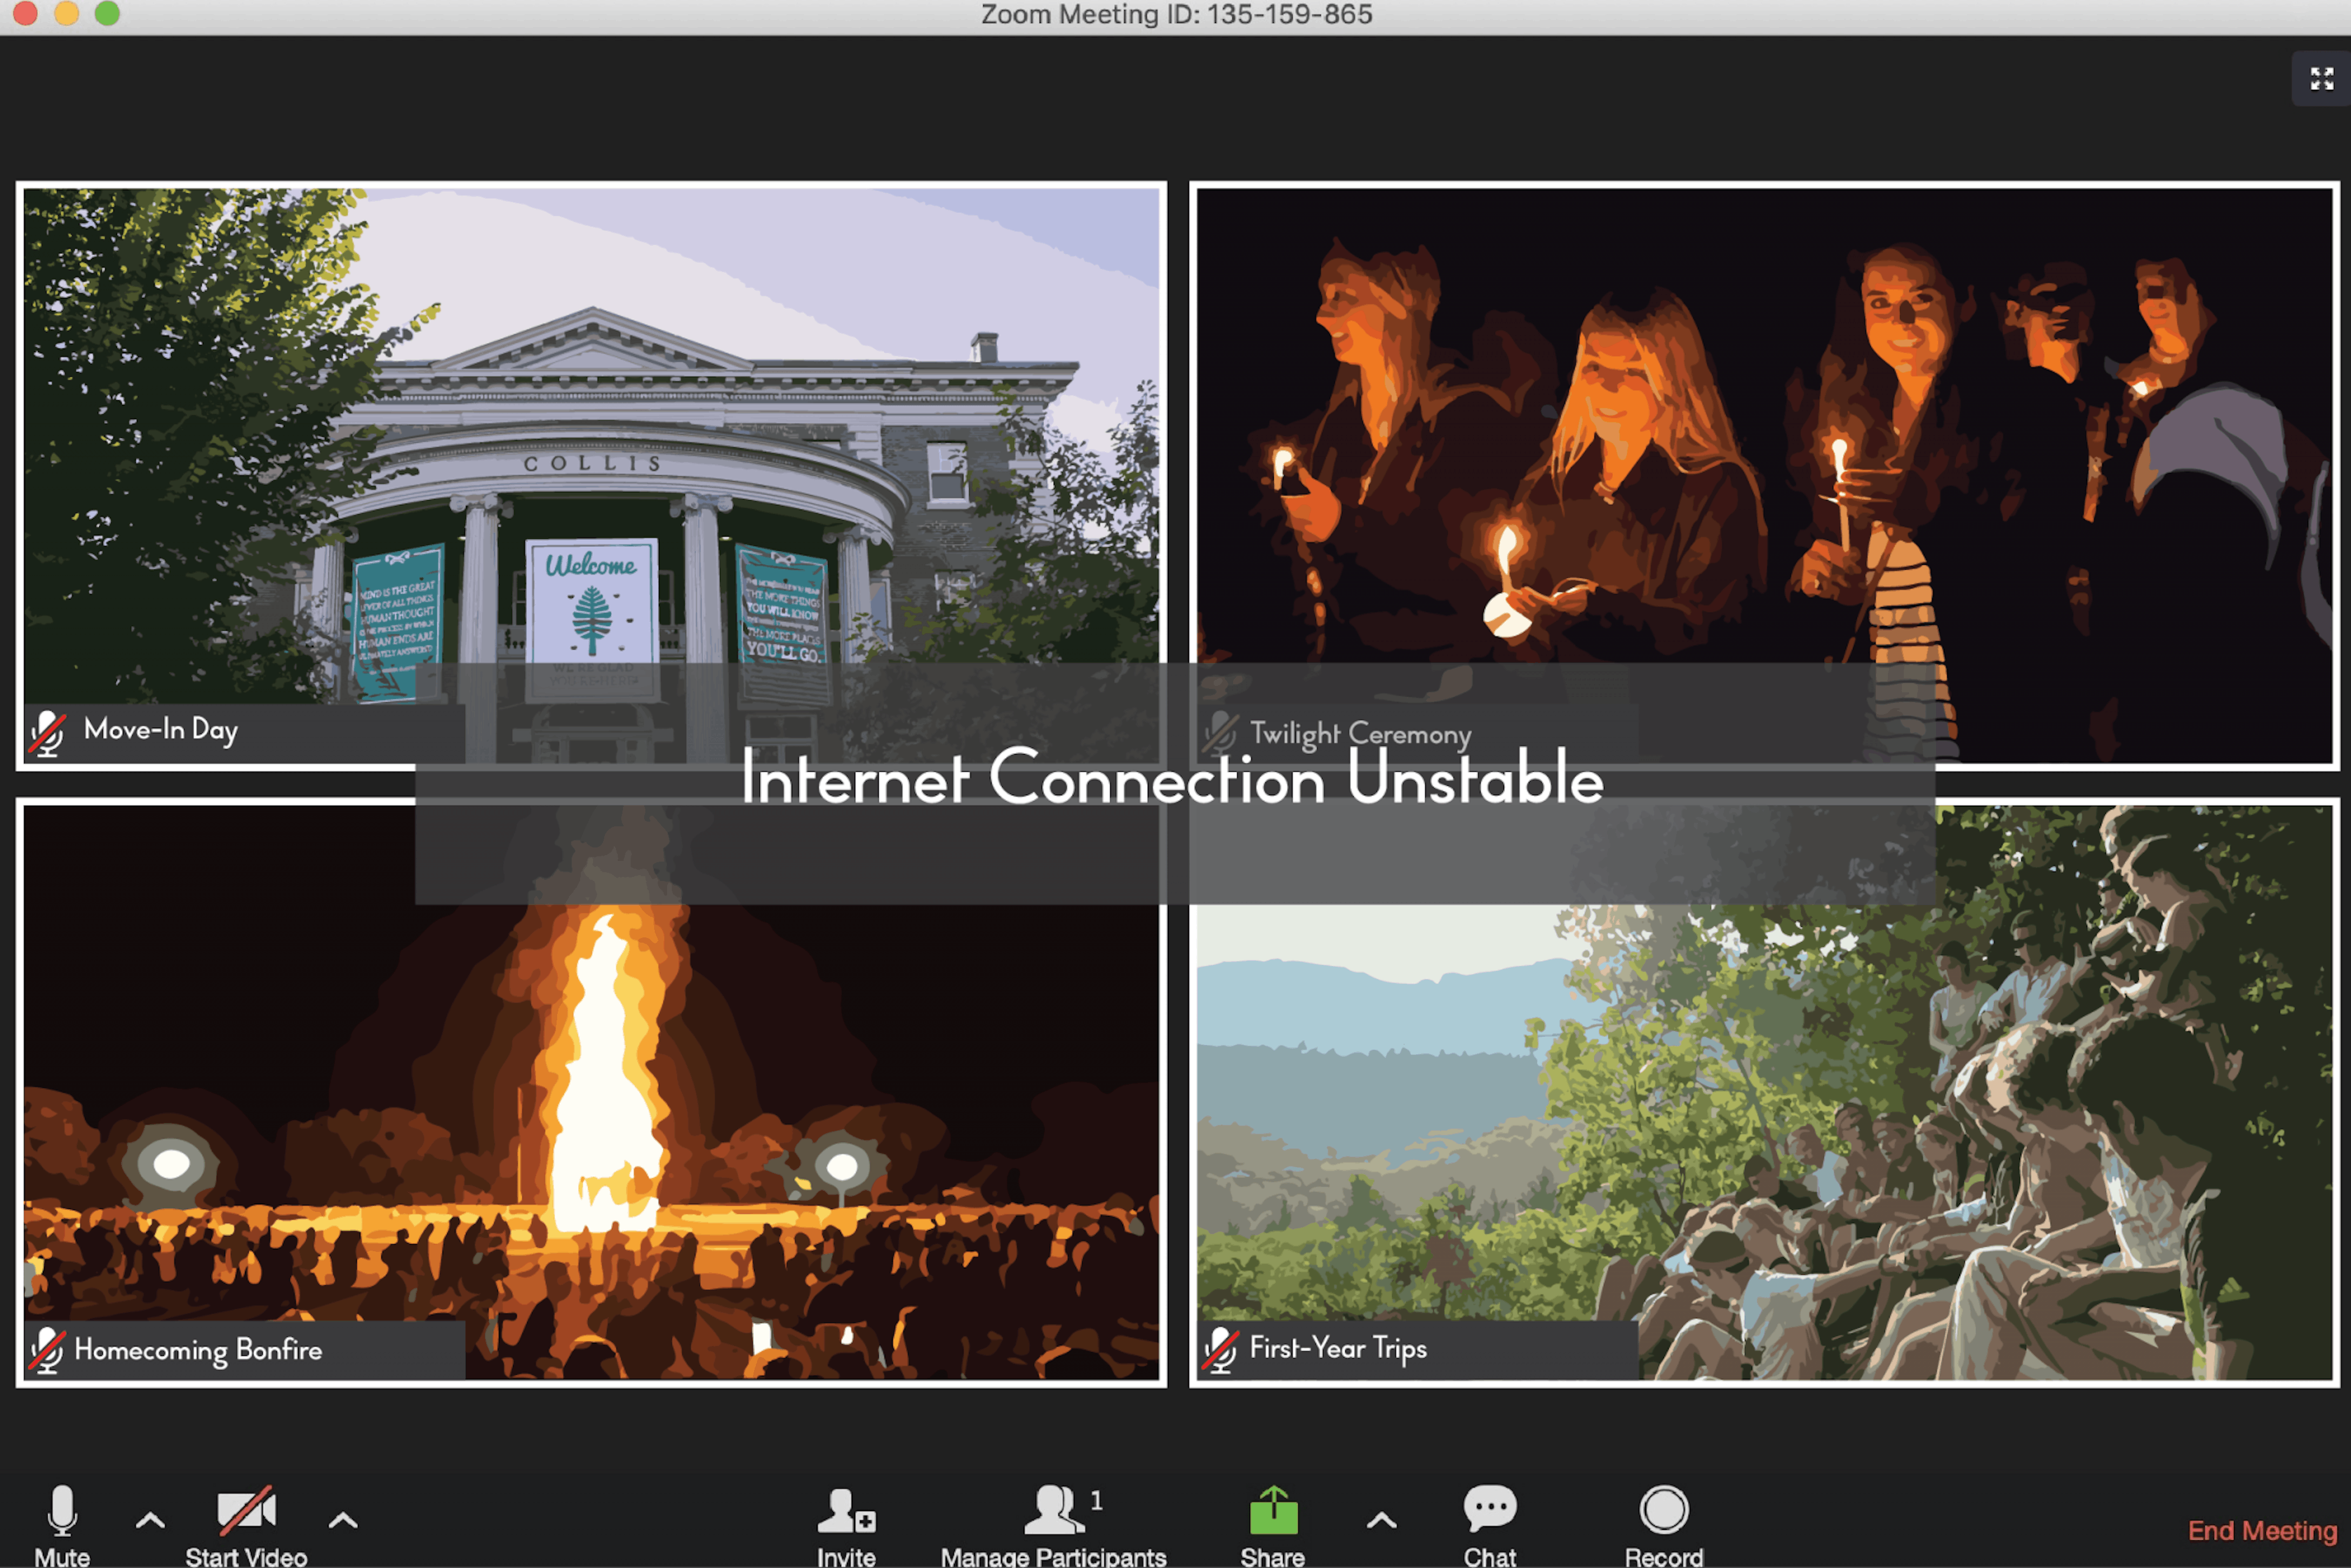The height and width of the screenshot is (1568, 2351).
Task: Click the green Share screen icon
Action: coord(1273,1510)
